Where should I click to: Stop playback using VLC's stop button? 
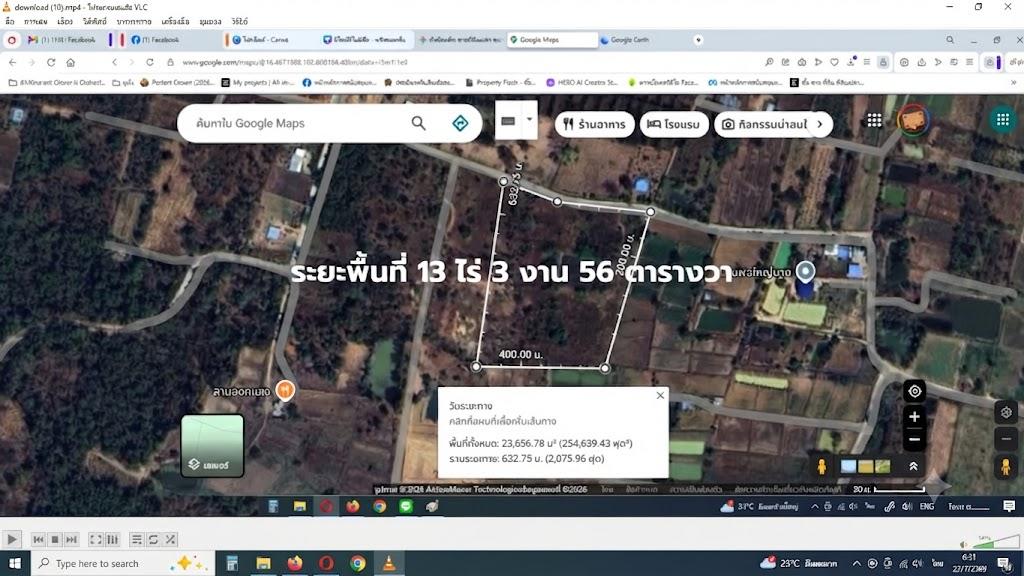(x=55, y=539)
